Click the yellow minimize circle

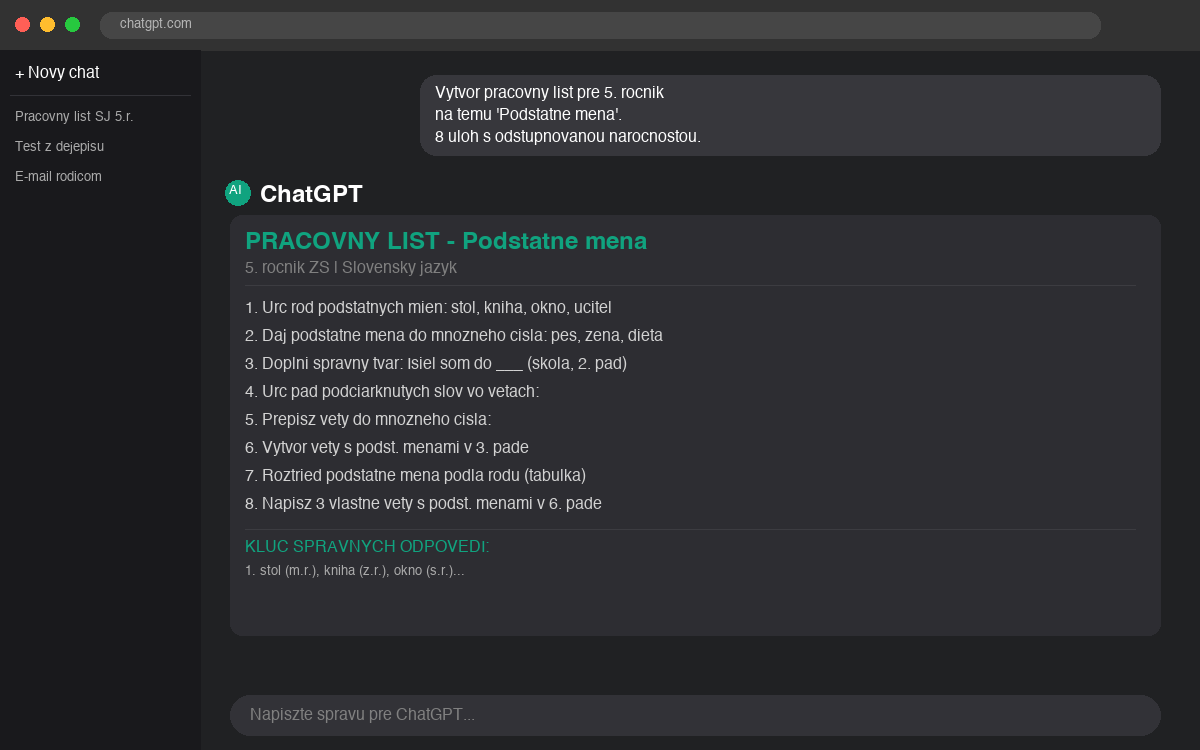coord(46,24)
